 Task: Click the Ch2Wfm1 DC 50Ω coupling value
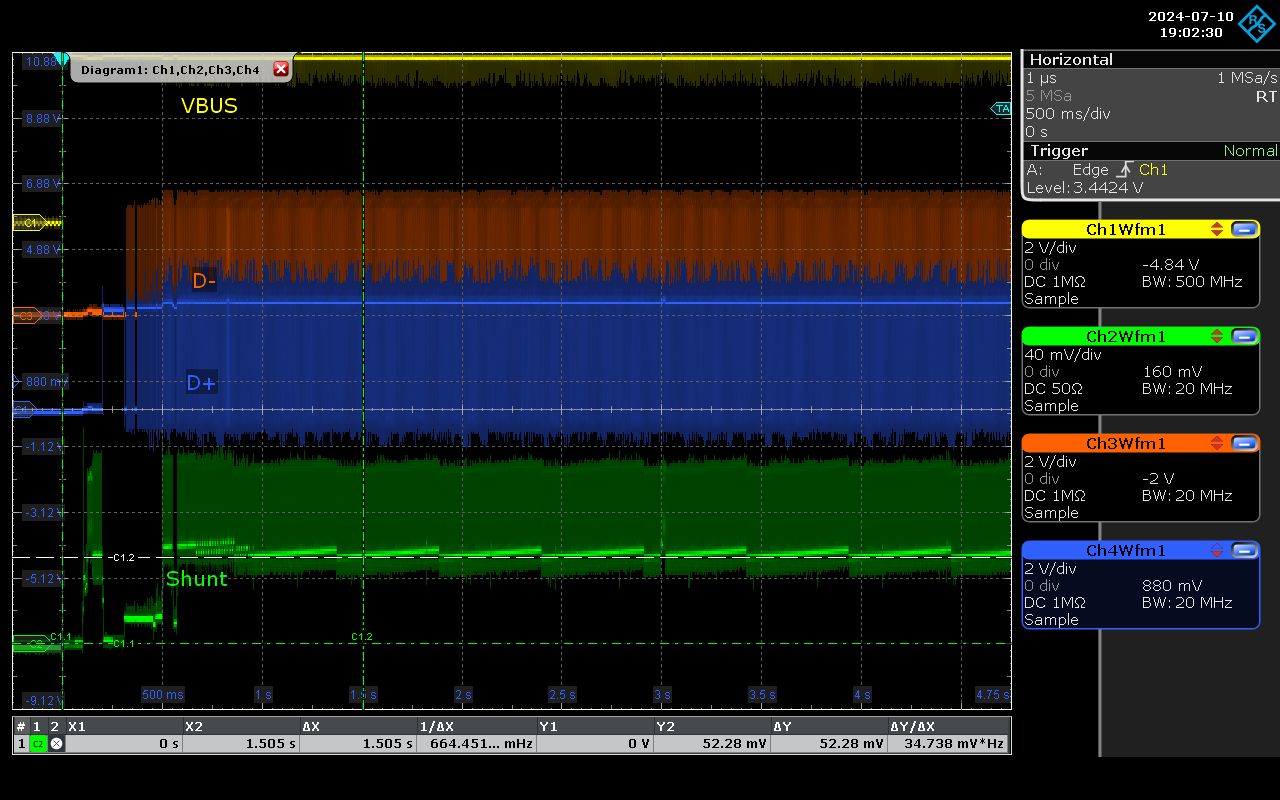(1052, 389)
